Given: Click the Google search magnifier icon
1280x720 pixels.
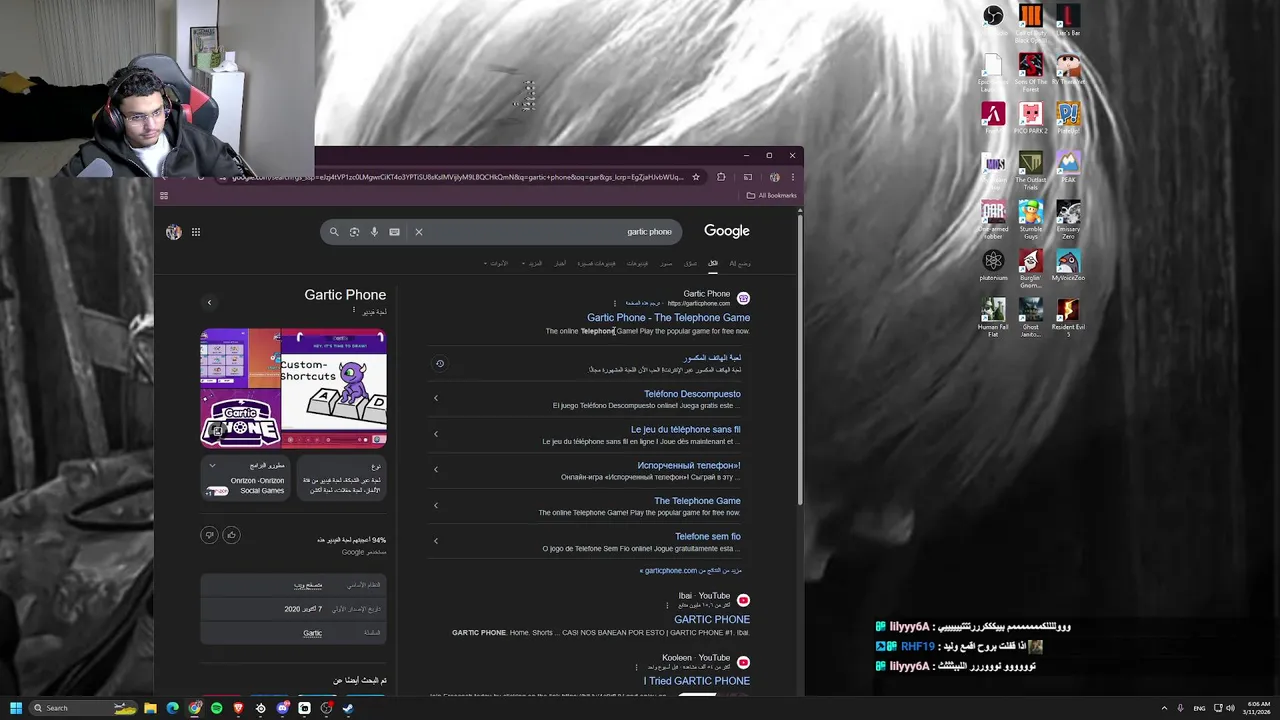Looking at the screenshot, I should pos(334,232).
